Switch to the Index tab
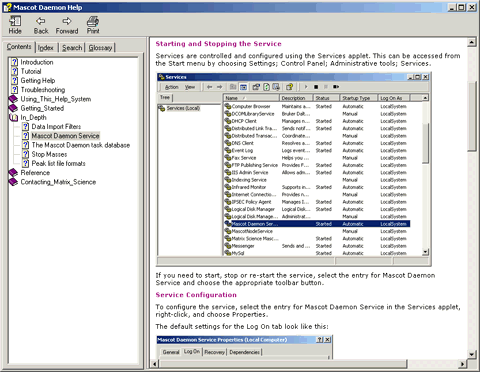 click(x=46, y=48)
